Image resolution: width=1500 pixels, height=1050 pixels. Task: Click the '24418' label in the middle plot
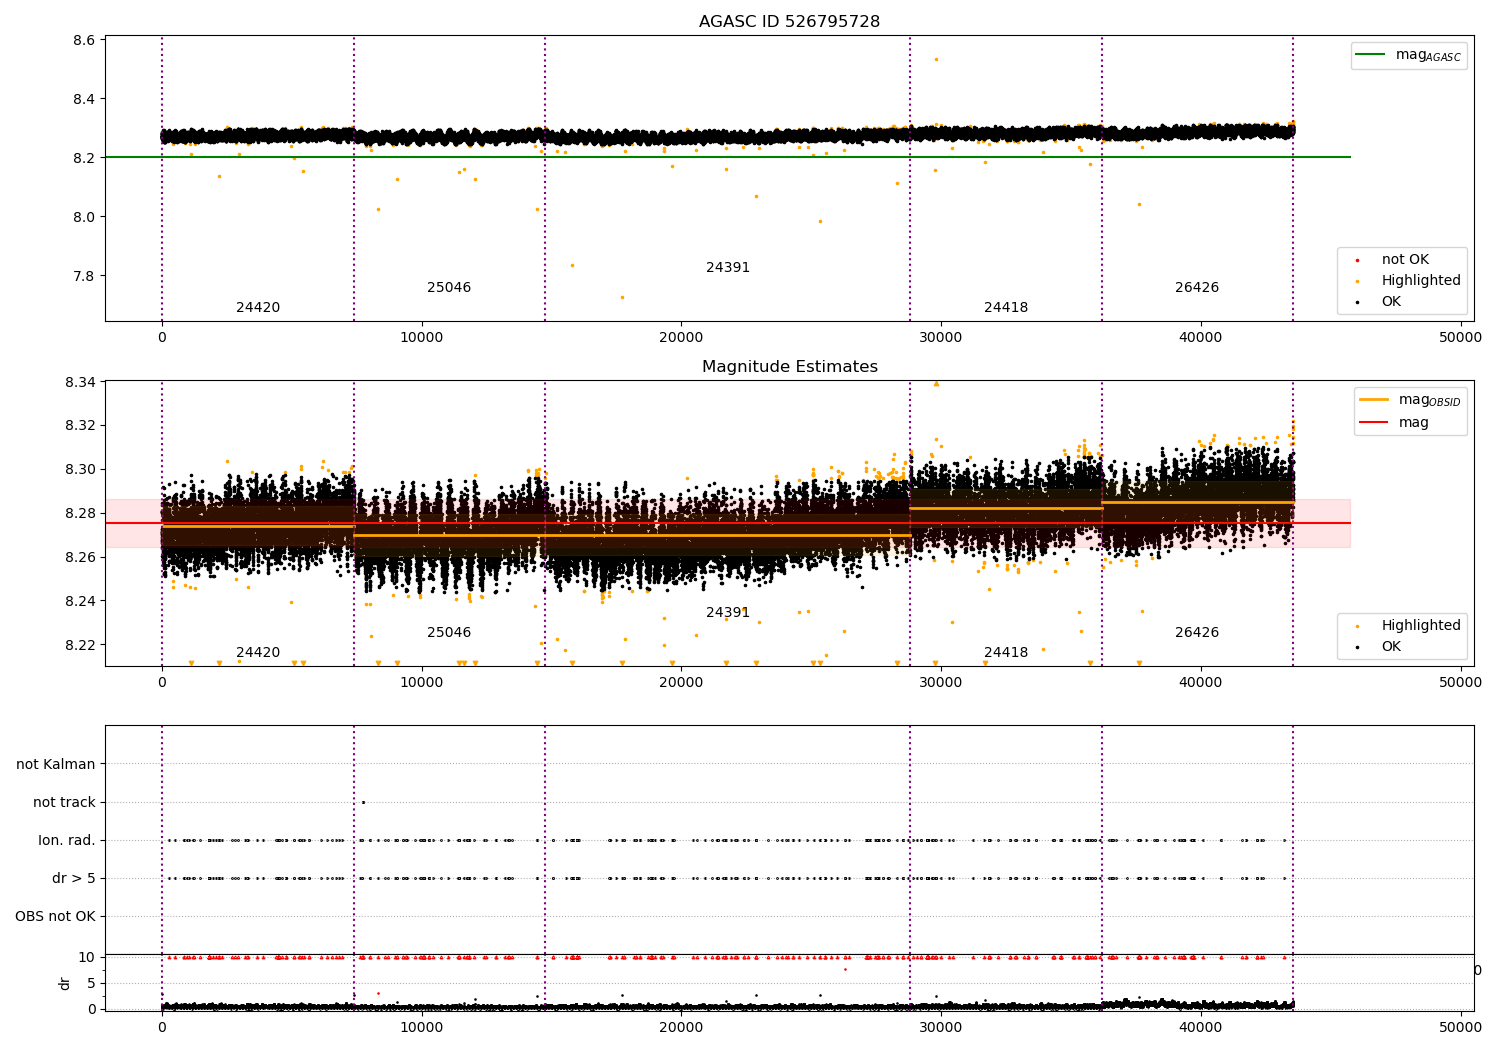click(x=1006, y=653)
